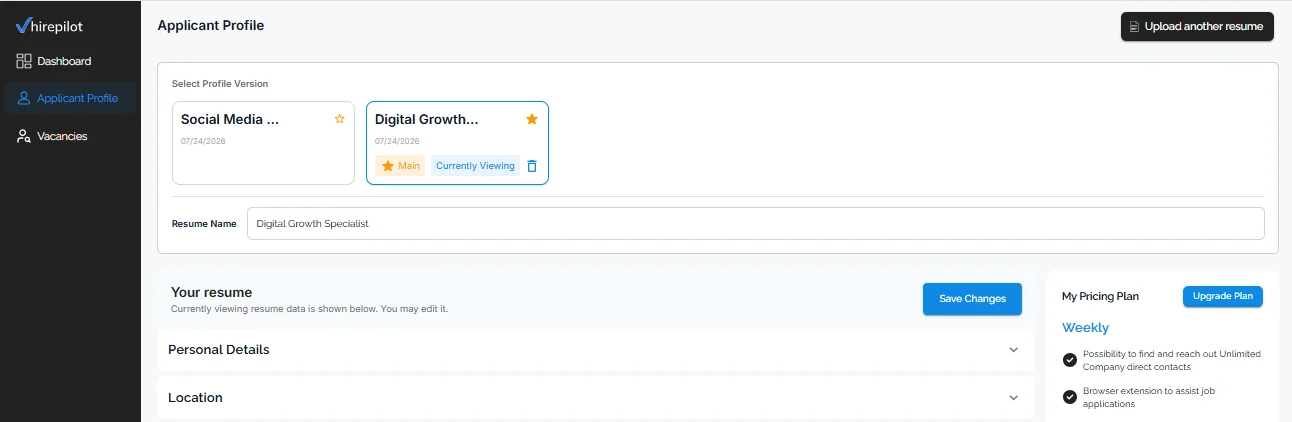The width and height of the screenshot is (1292, 422).
Task: Click Upgrade Plan
Action: [1222, 296]
